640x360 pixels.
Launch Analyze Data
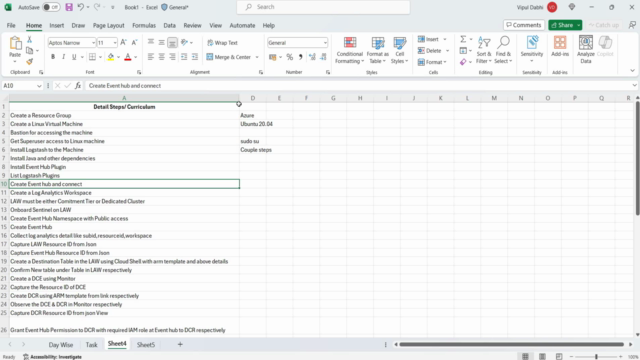pyautogui.click(x=586, y=50)
